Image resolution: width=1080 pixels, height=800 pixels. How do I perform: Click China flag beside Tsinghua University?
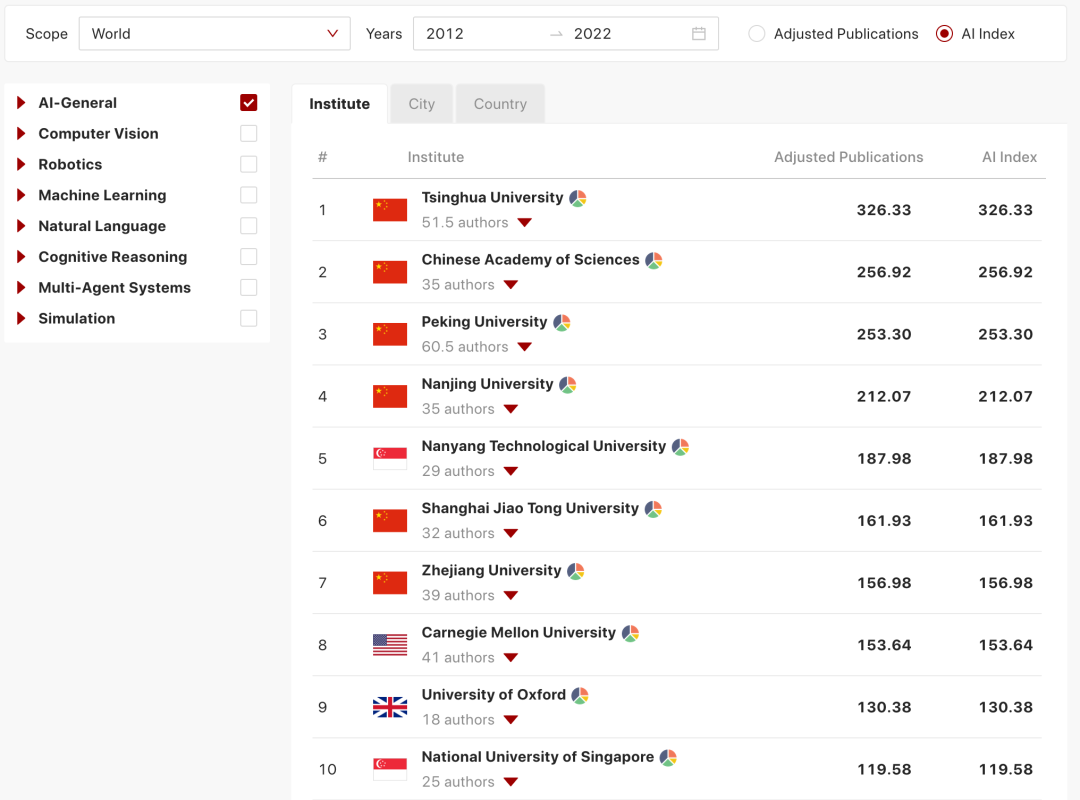390,210
